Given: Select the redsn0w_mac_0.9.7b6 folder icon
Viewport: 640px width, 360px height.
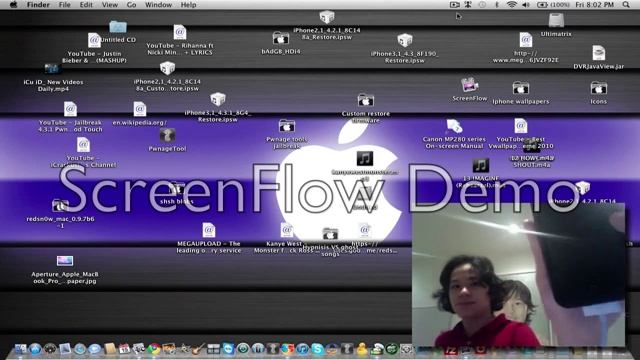Looking at the screenshot, I should (x=60, y=205).
